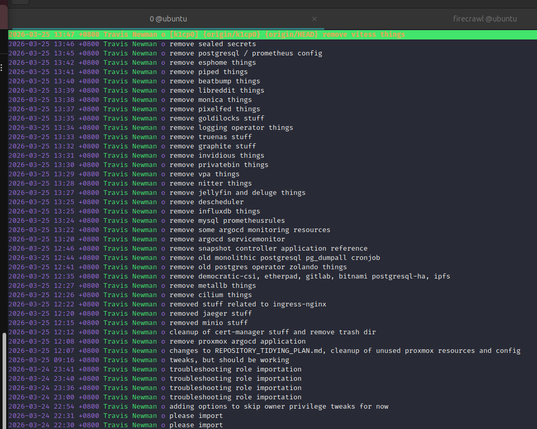Select commit "tweaks, but should be working"

(273, 360)
